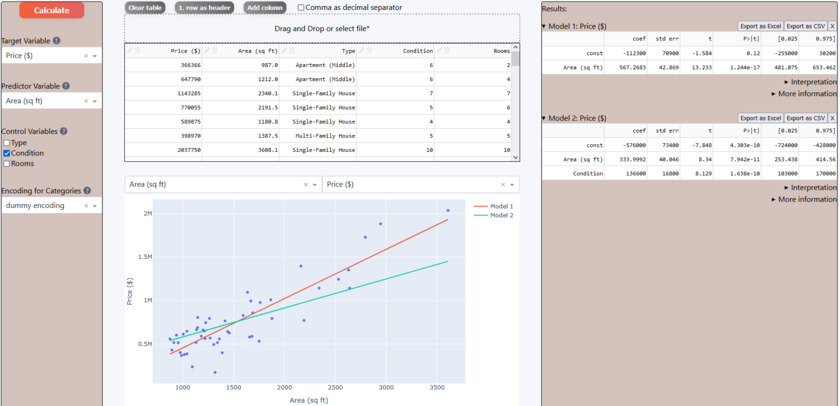Expand Interpretation under Model 1

tap(810, 82)
